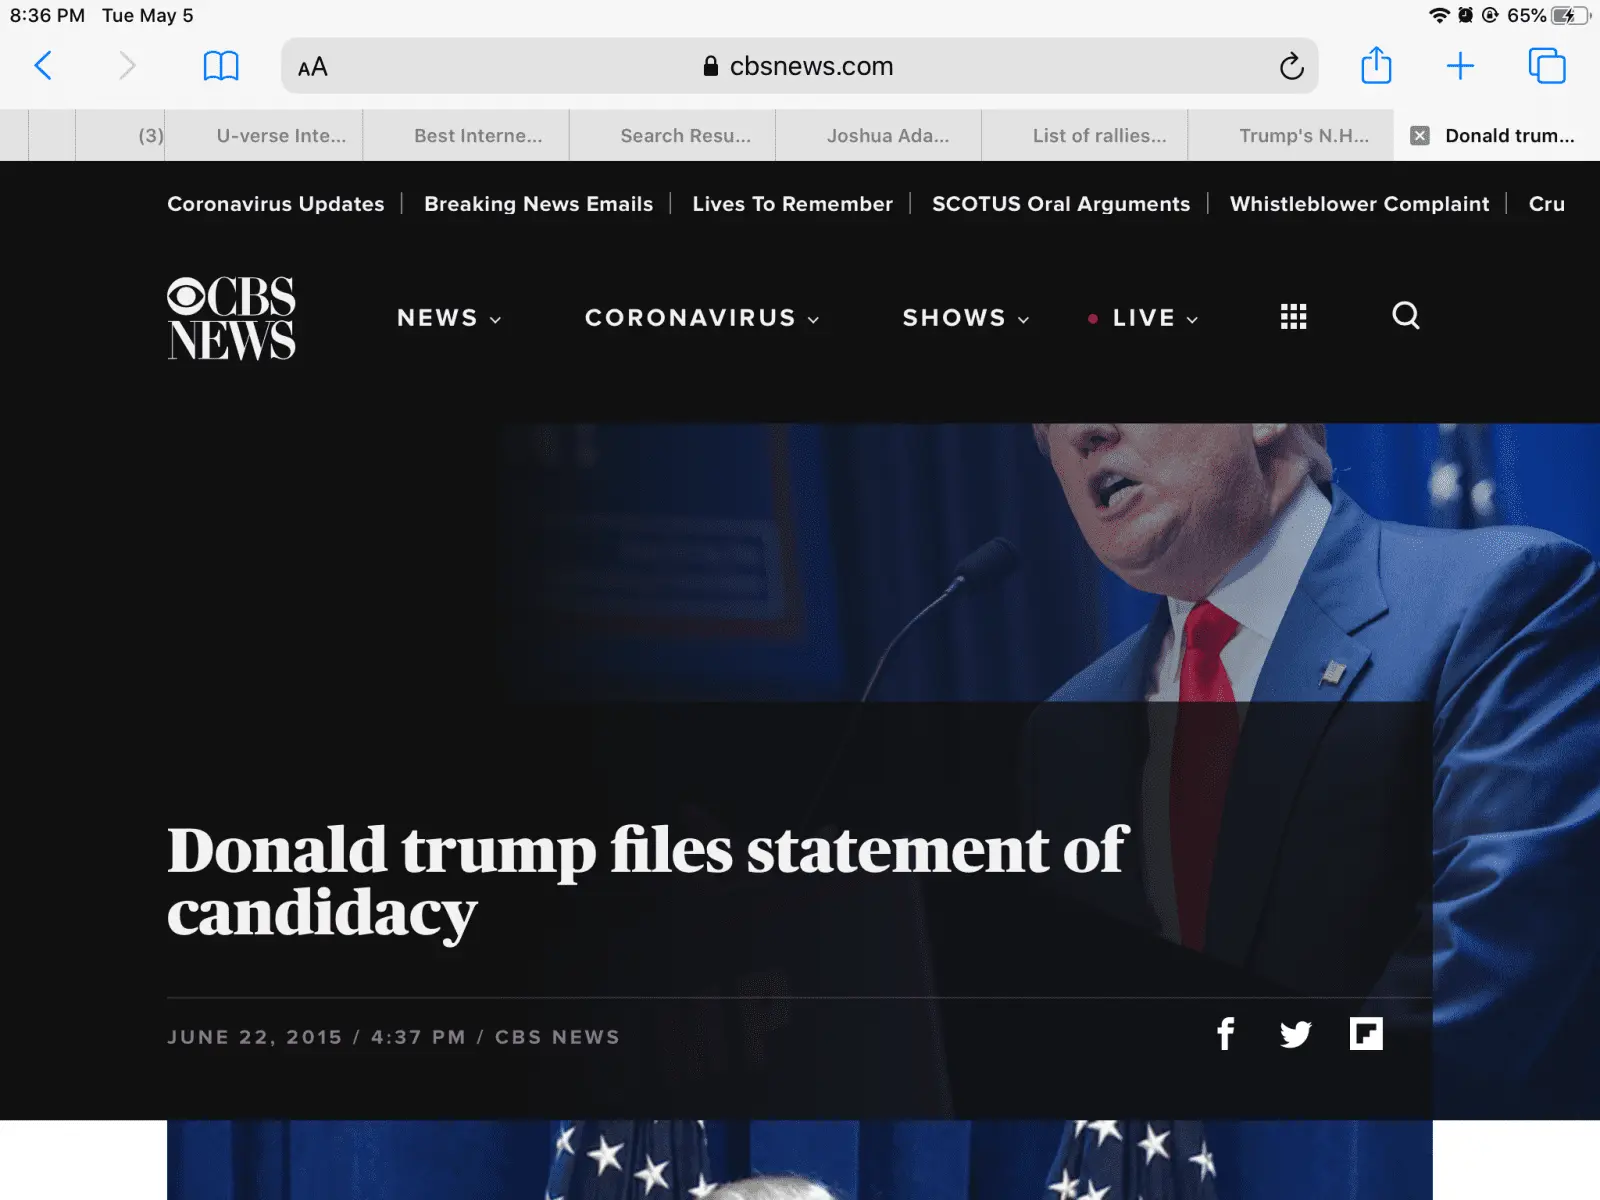Share article on Facebook
1600x1200 pixels.
[x=1225, y=1034]
